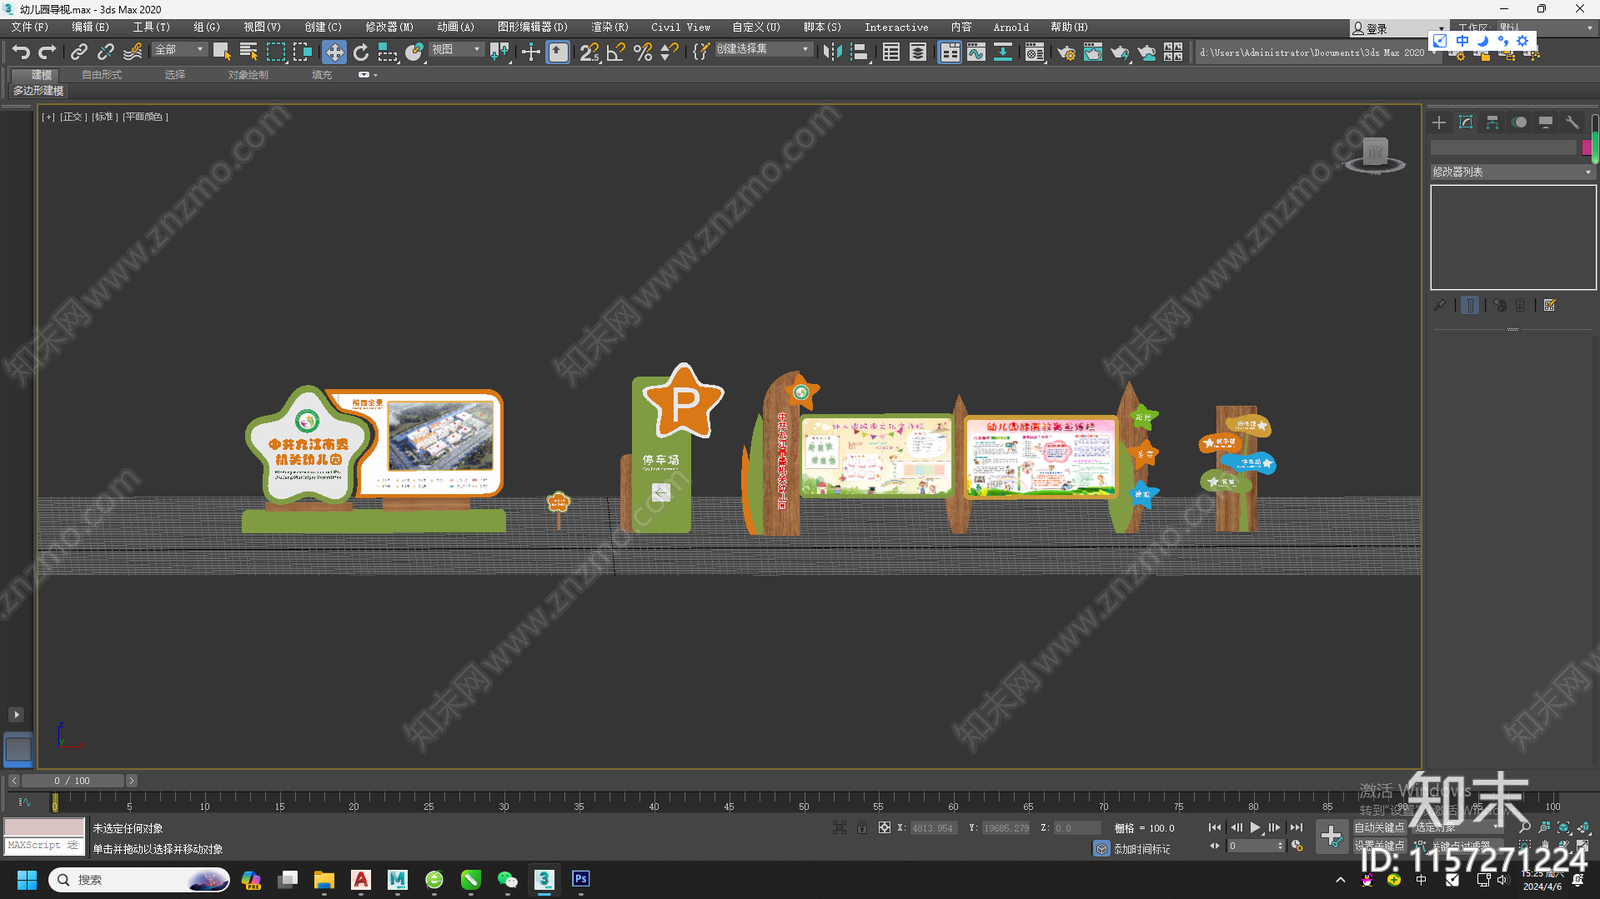The width and height of the screenshot is (1600, 899).
Task: Click 设置关键点 set key button
Action: [1379, 845]
